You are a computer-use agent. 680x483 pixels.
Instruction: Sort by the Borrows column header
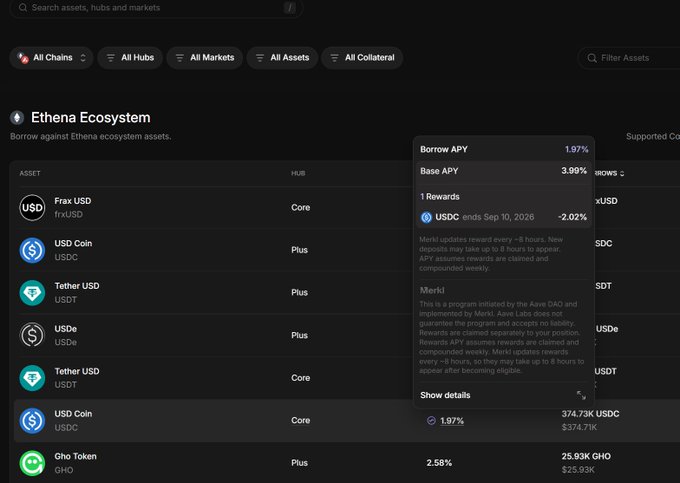click(x=609, y=173)
